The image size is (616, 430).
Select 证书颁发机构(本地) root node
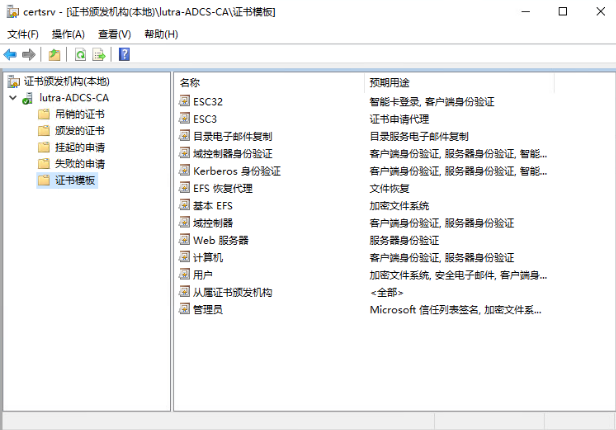(66, 81)
